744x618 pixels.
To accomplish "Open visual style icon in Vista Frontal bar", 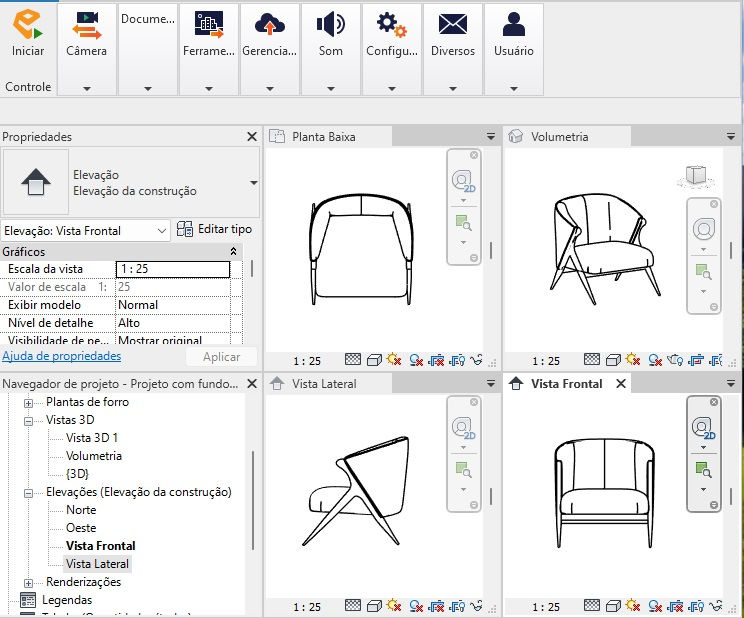I will [x=613, y=606].
